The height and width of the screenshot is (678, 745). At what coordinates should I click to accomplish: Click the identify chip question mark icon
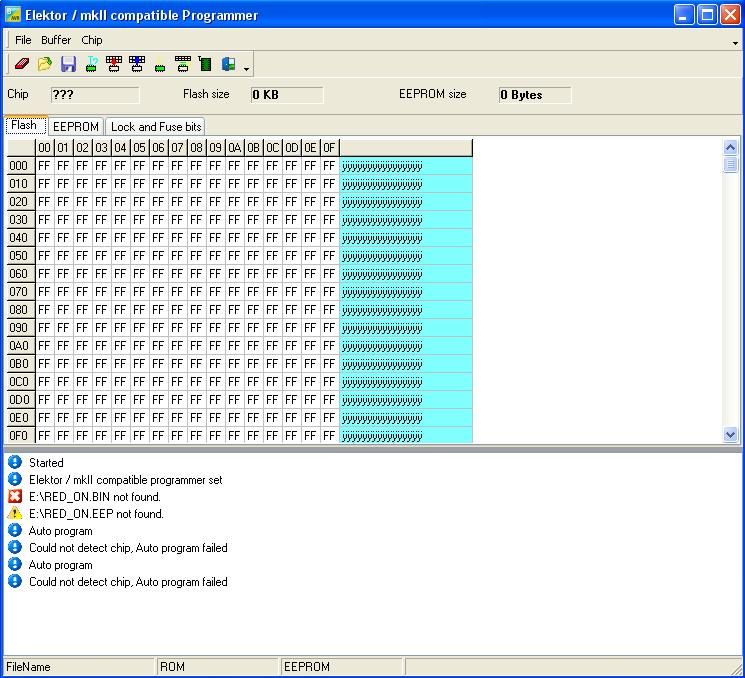click(91, 65)
